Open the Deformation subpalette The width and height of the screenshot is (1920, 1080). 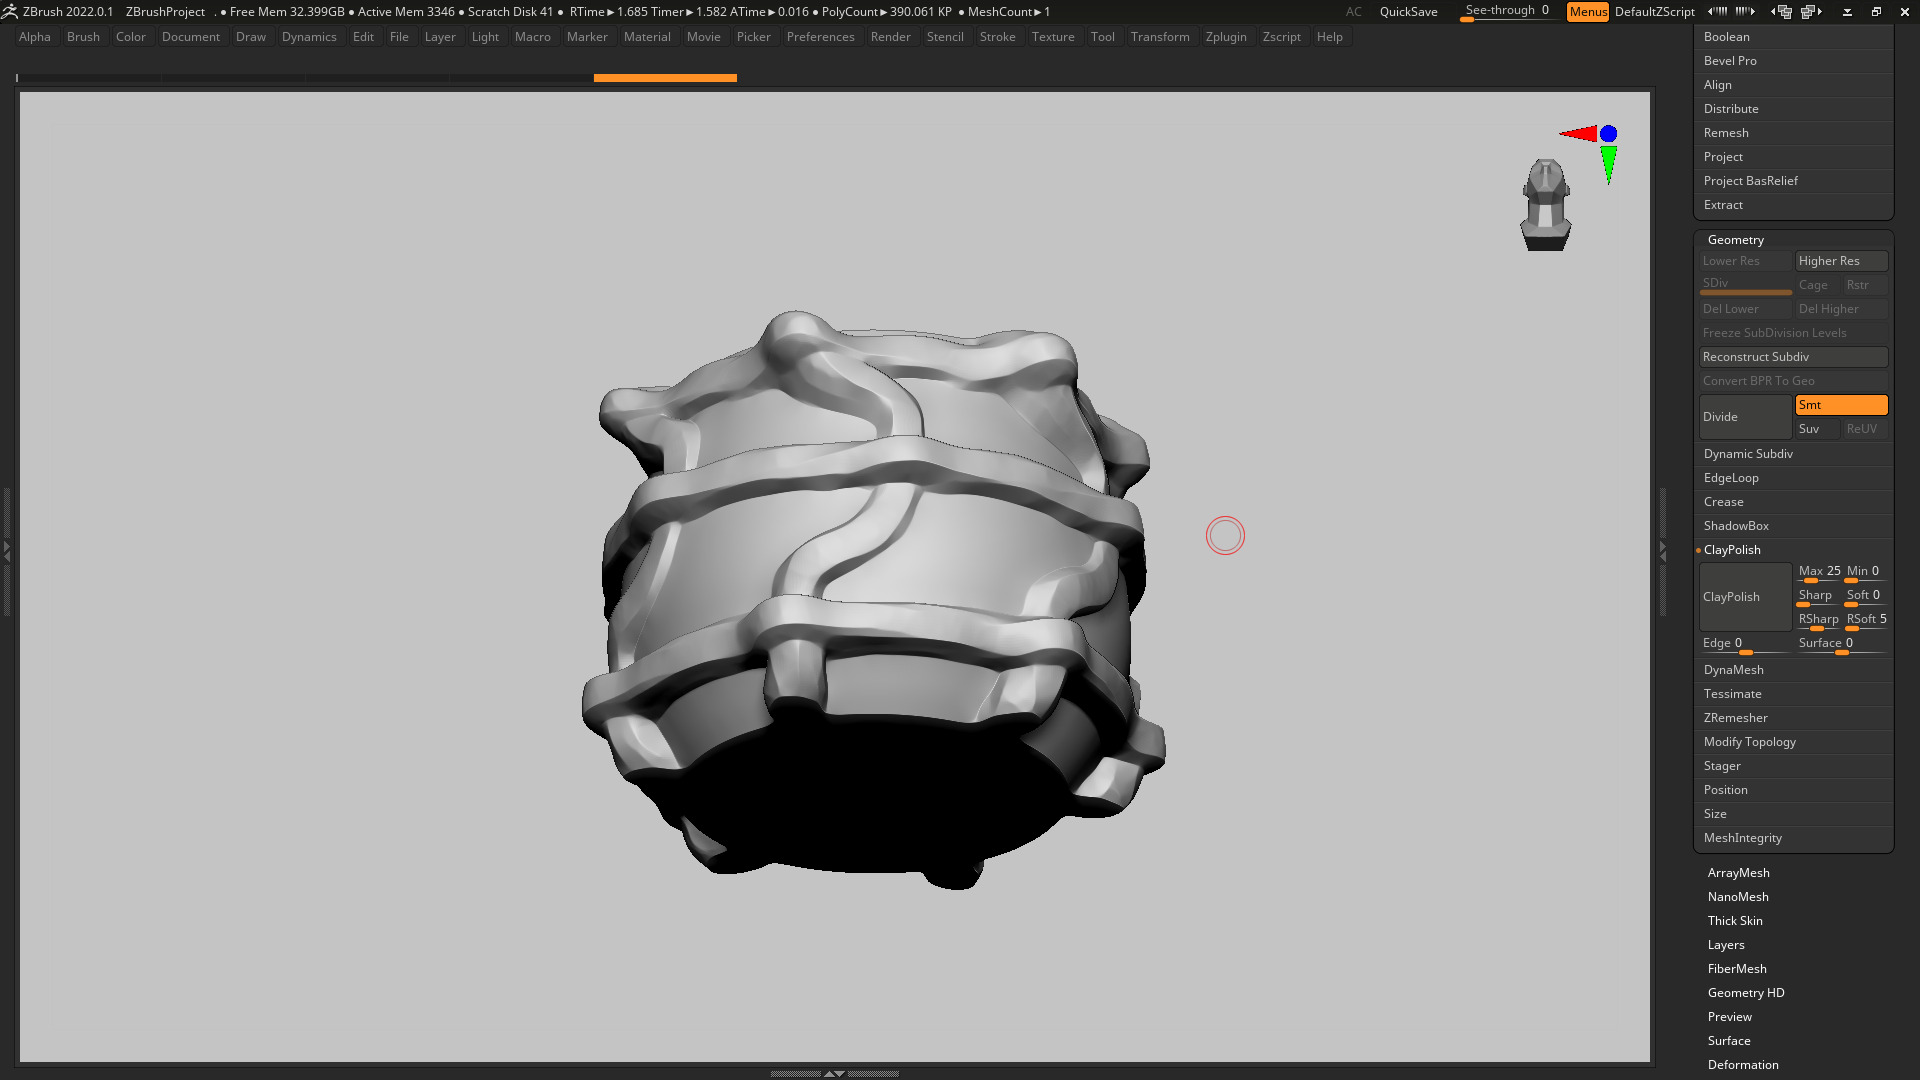pyautogui.click(x=1743, y=1065)
